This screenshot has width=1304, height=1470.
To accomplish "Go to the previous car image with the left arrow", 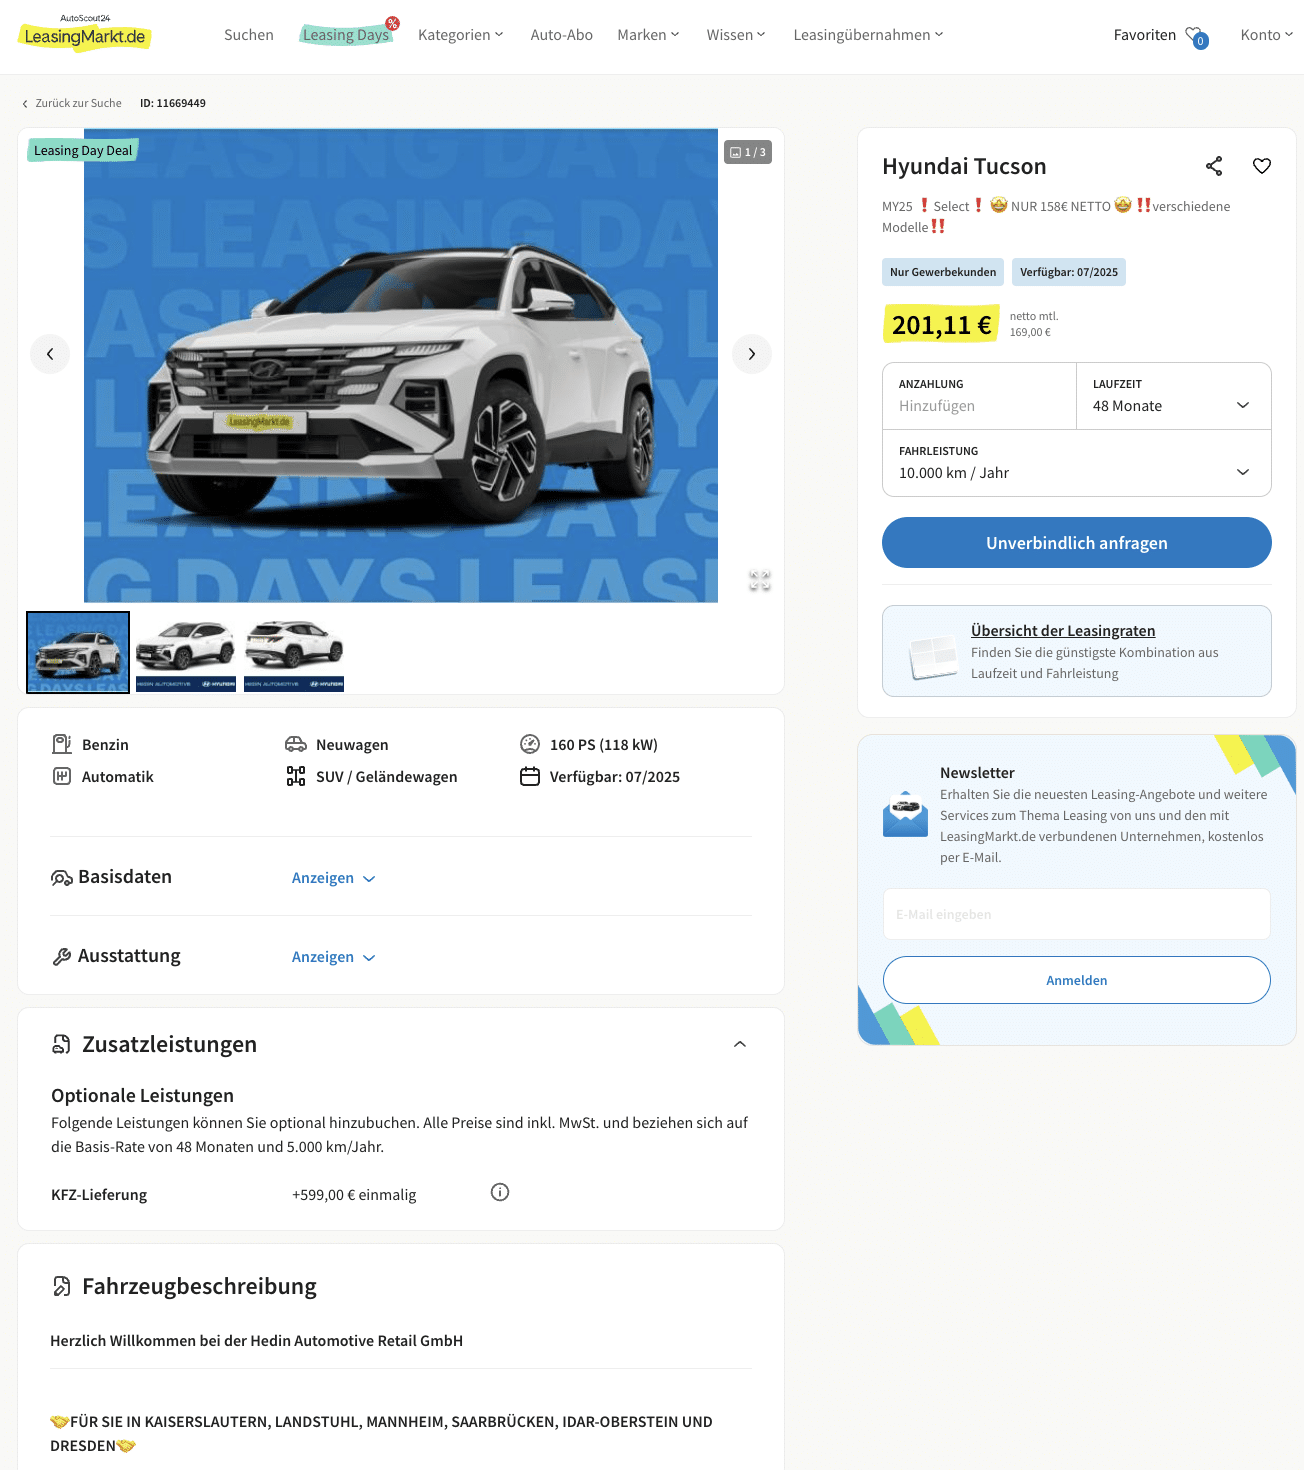I will point(50,354).
